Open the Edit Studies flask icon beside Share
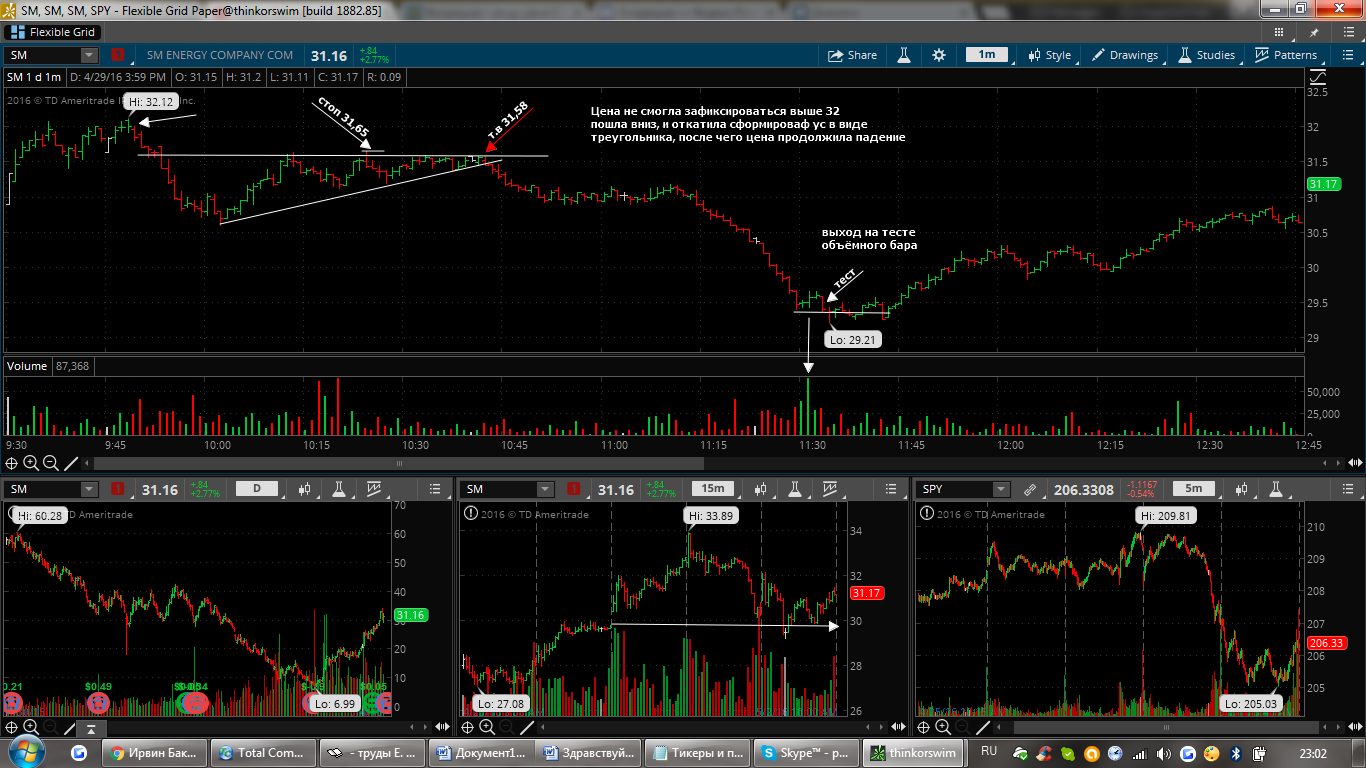1366x768 pixels. 903,55
